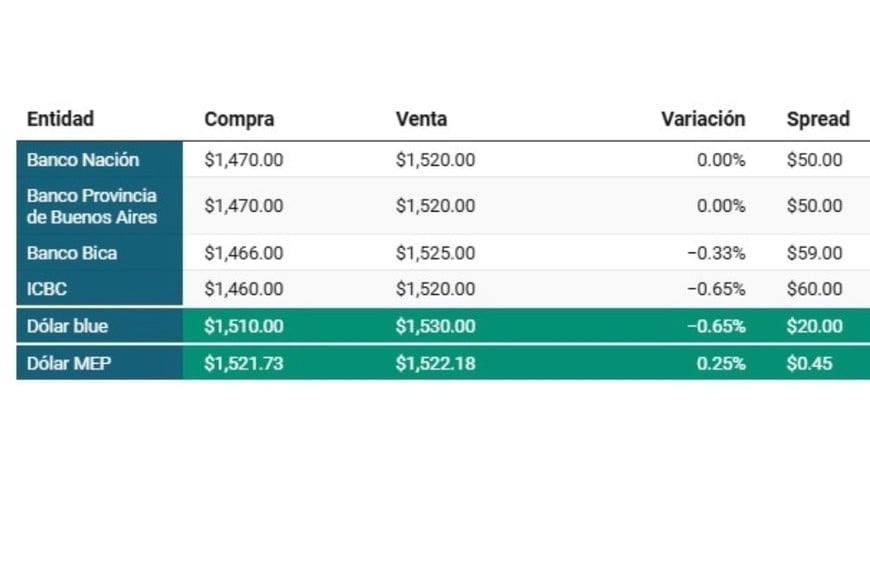Click Banco Bica variation −0.33%
The height and width of the screenshot is (578, 870).
[x=716, y=253]
